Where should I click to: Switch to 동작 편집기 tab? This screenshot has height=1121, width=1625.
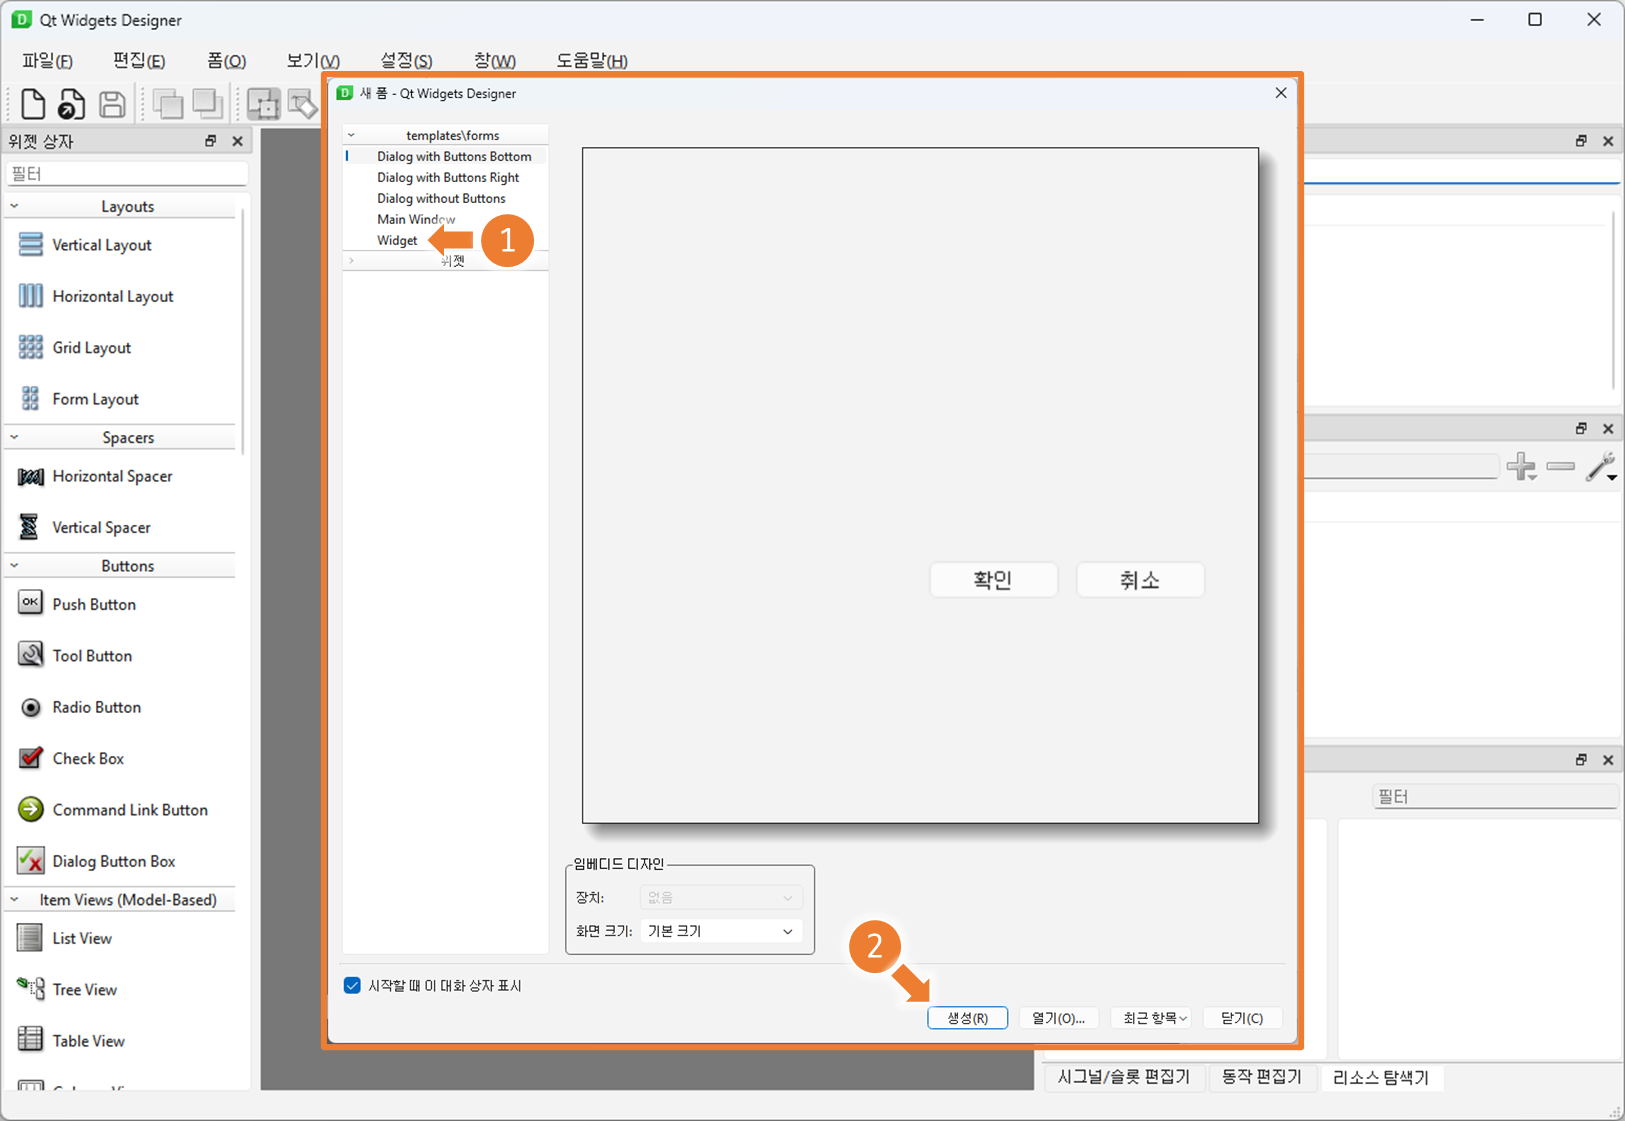tap(1262, 1077)
